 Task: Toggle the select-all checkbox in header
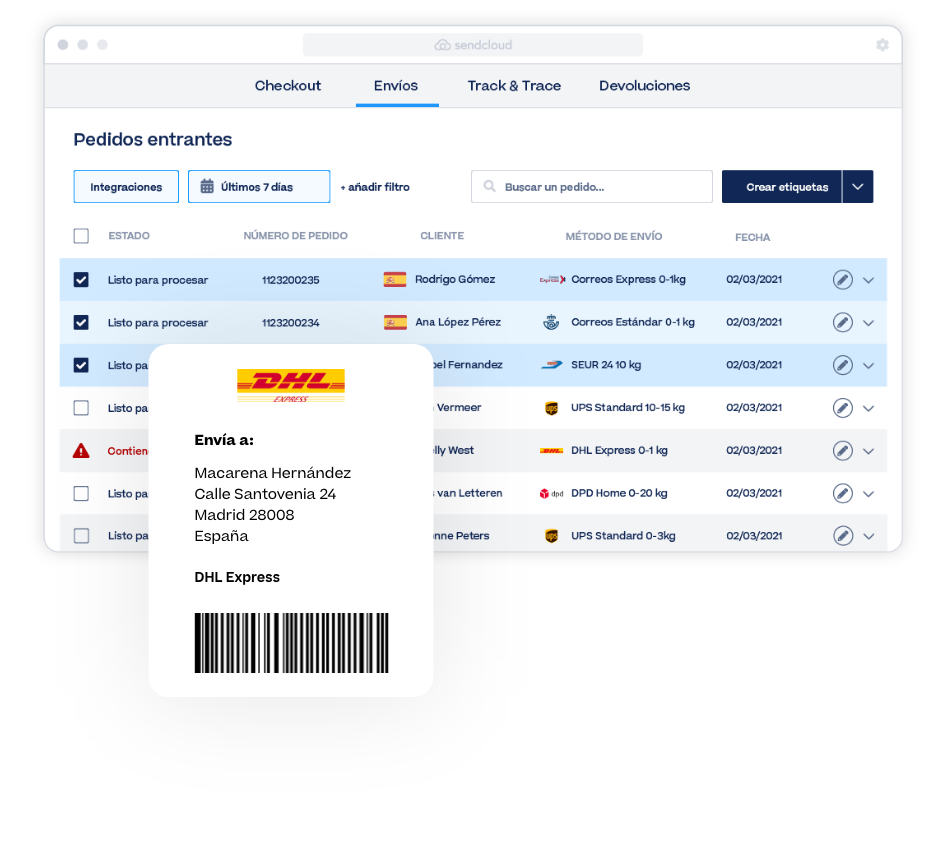pos(81,236)
